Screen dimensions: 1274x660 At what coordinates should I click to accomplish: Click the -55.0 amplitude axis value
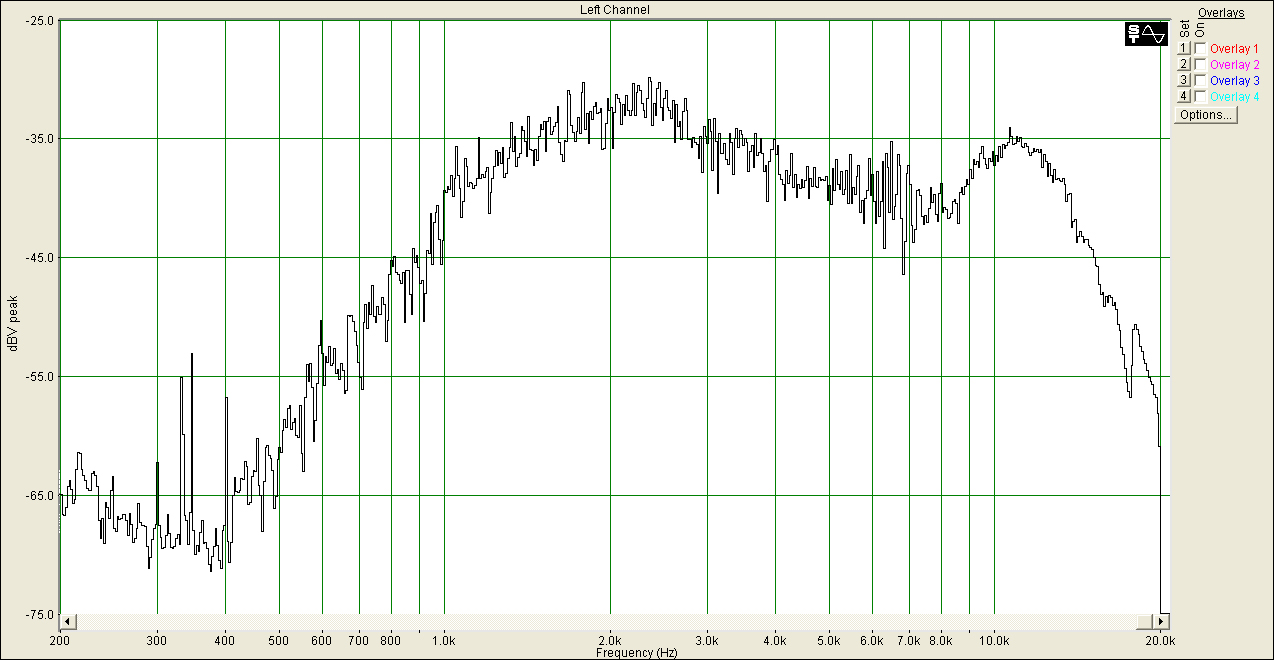click(41, 377)
